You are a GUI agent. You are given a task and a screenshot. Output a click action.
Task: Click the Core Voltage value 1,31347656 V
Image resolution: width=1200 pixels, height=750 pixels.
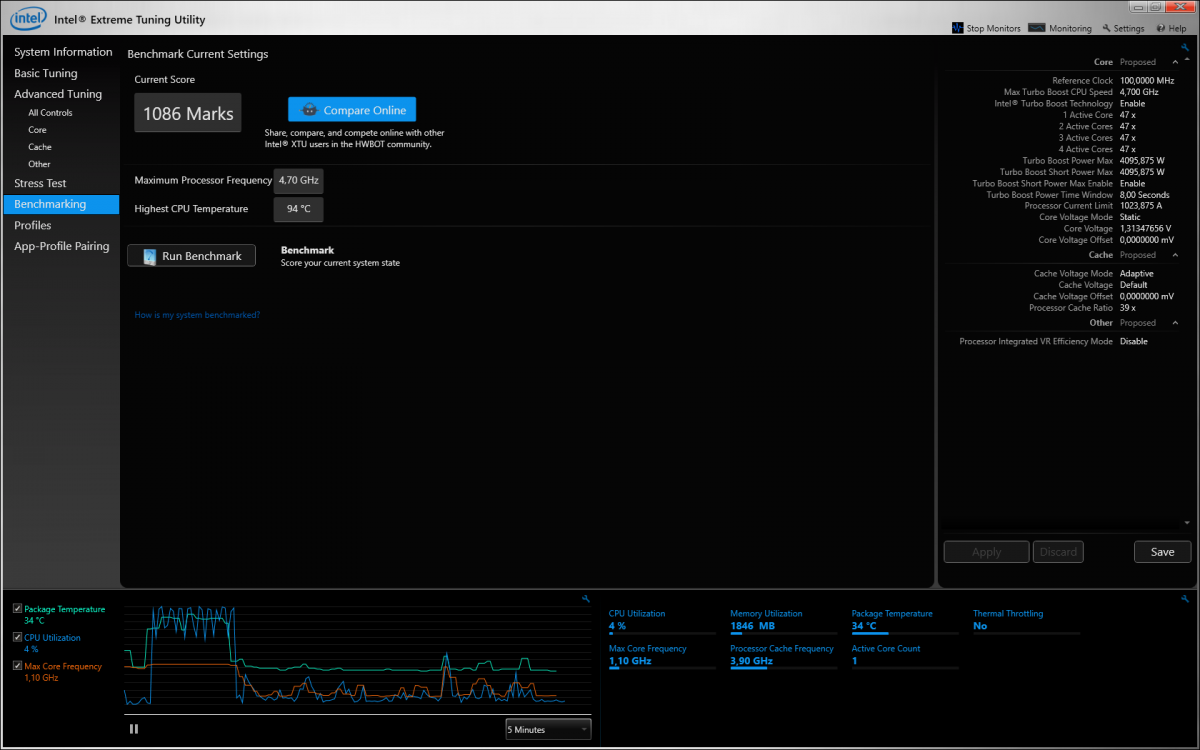[x=1147, y=229]
